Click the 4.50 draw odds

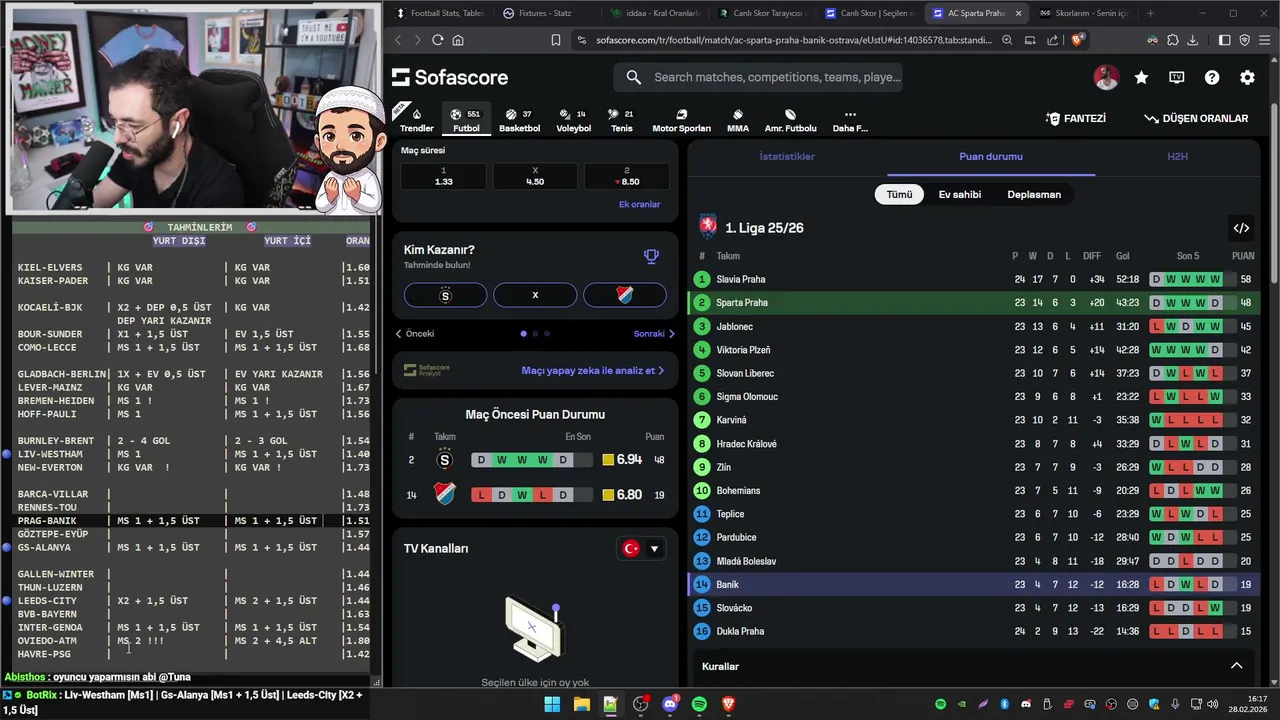coord(535,176)
